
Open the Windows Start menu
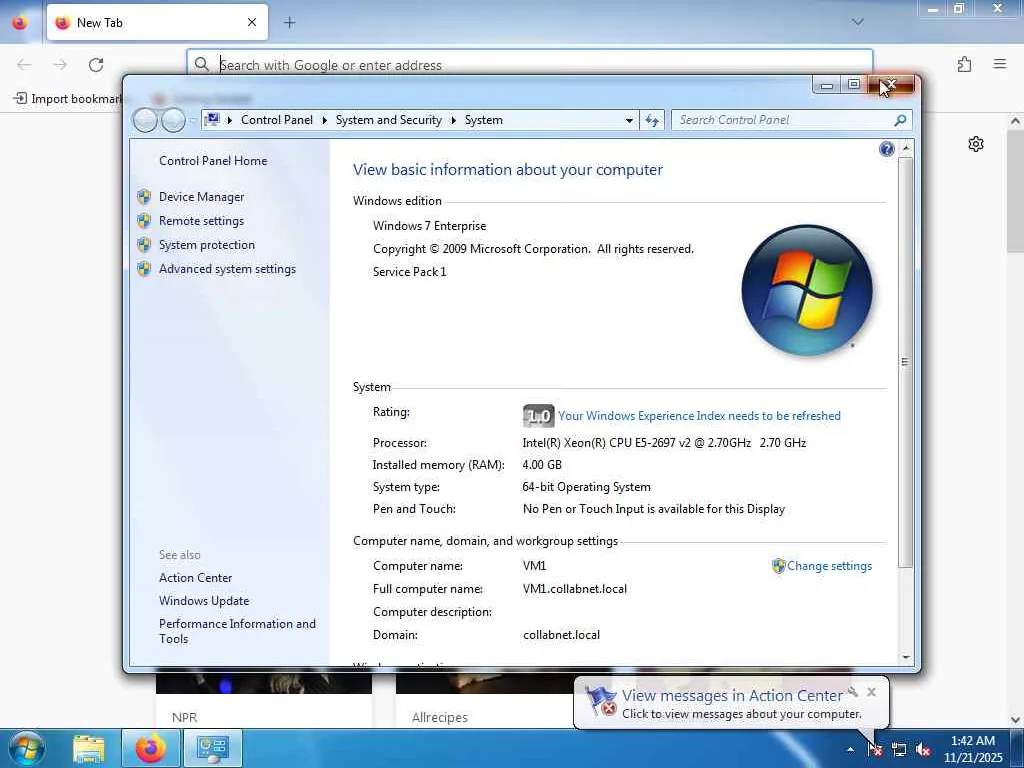tap(26, 748)
